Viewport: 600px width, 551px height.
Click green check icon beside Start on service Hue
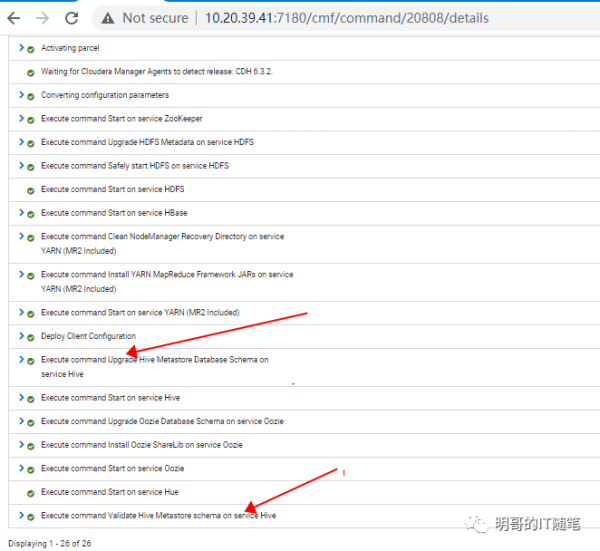(x=31, y=493)
